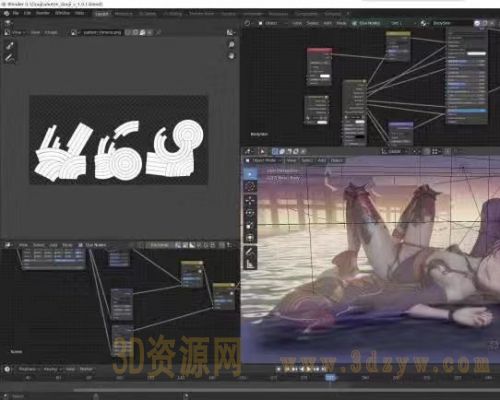Select viewport Annotate tool
The width and height of the screenshot is (500, 400).
(x=250, y=252)
